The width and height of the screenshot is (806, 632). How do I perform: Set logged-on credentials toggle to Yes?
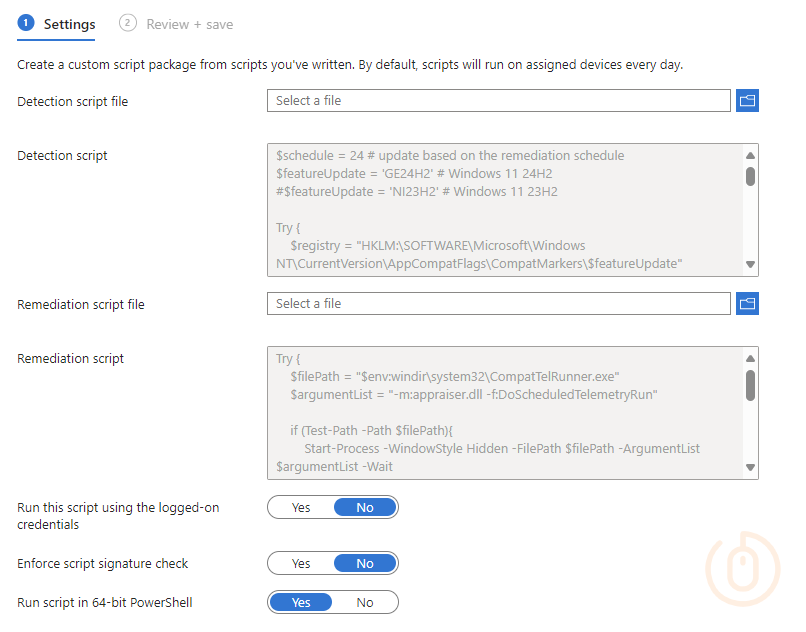point(301,508)
